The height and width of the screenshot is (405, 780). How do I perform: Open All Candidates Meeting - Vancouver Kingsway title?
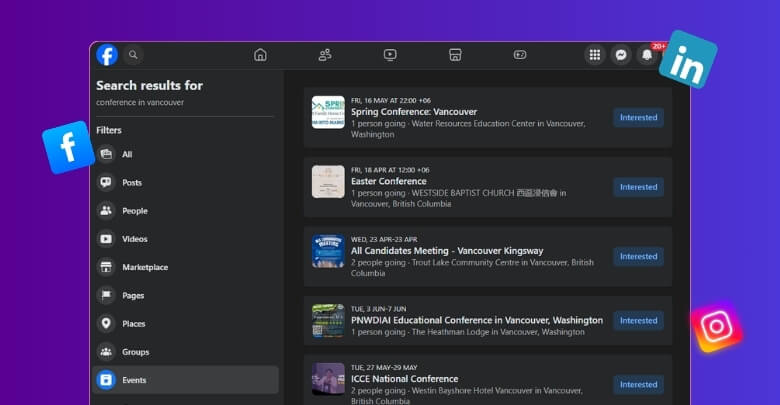pos(447,251)
